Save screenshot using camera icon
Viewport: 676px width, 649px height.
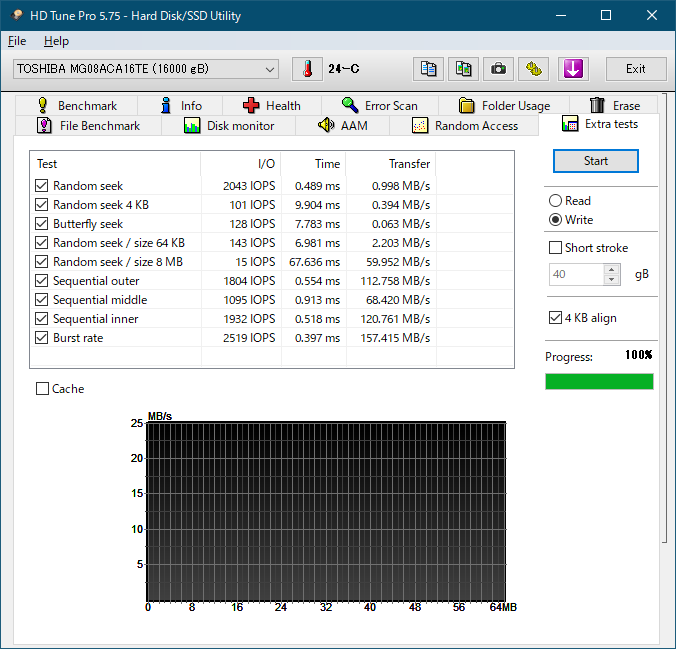click(x=498, y=69)
